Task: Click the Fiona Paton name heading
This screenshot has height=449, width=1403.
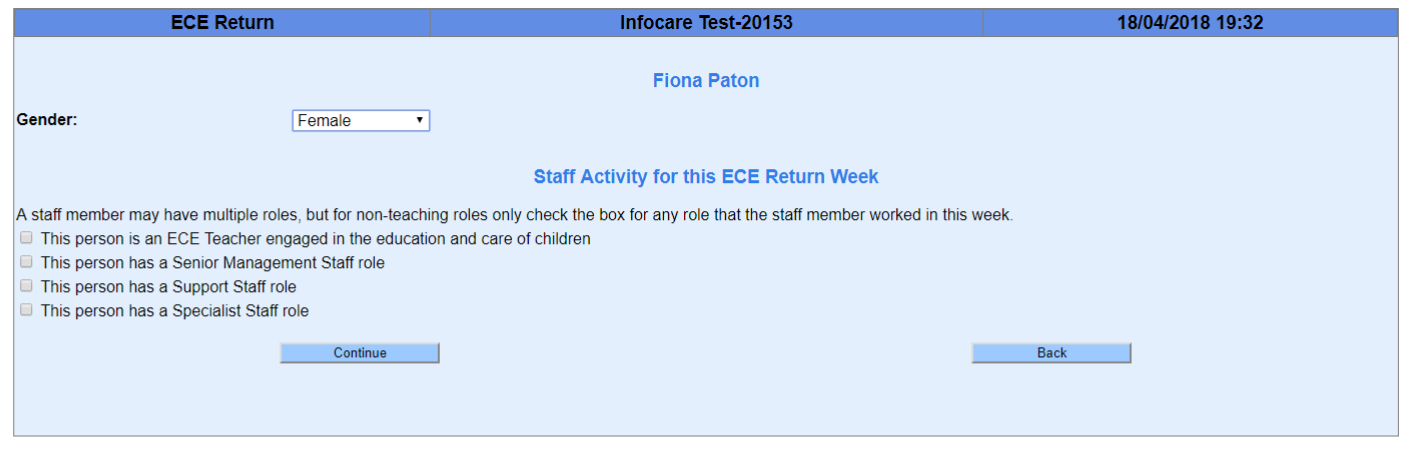Action: point(706,81)
